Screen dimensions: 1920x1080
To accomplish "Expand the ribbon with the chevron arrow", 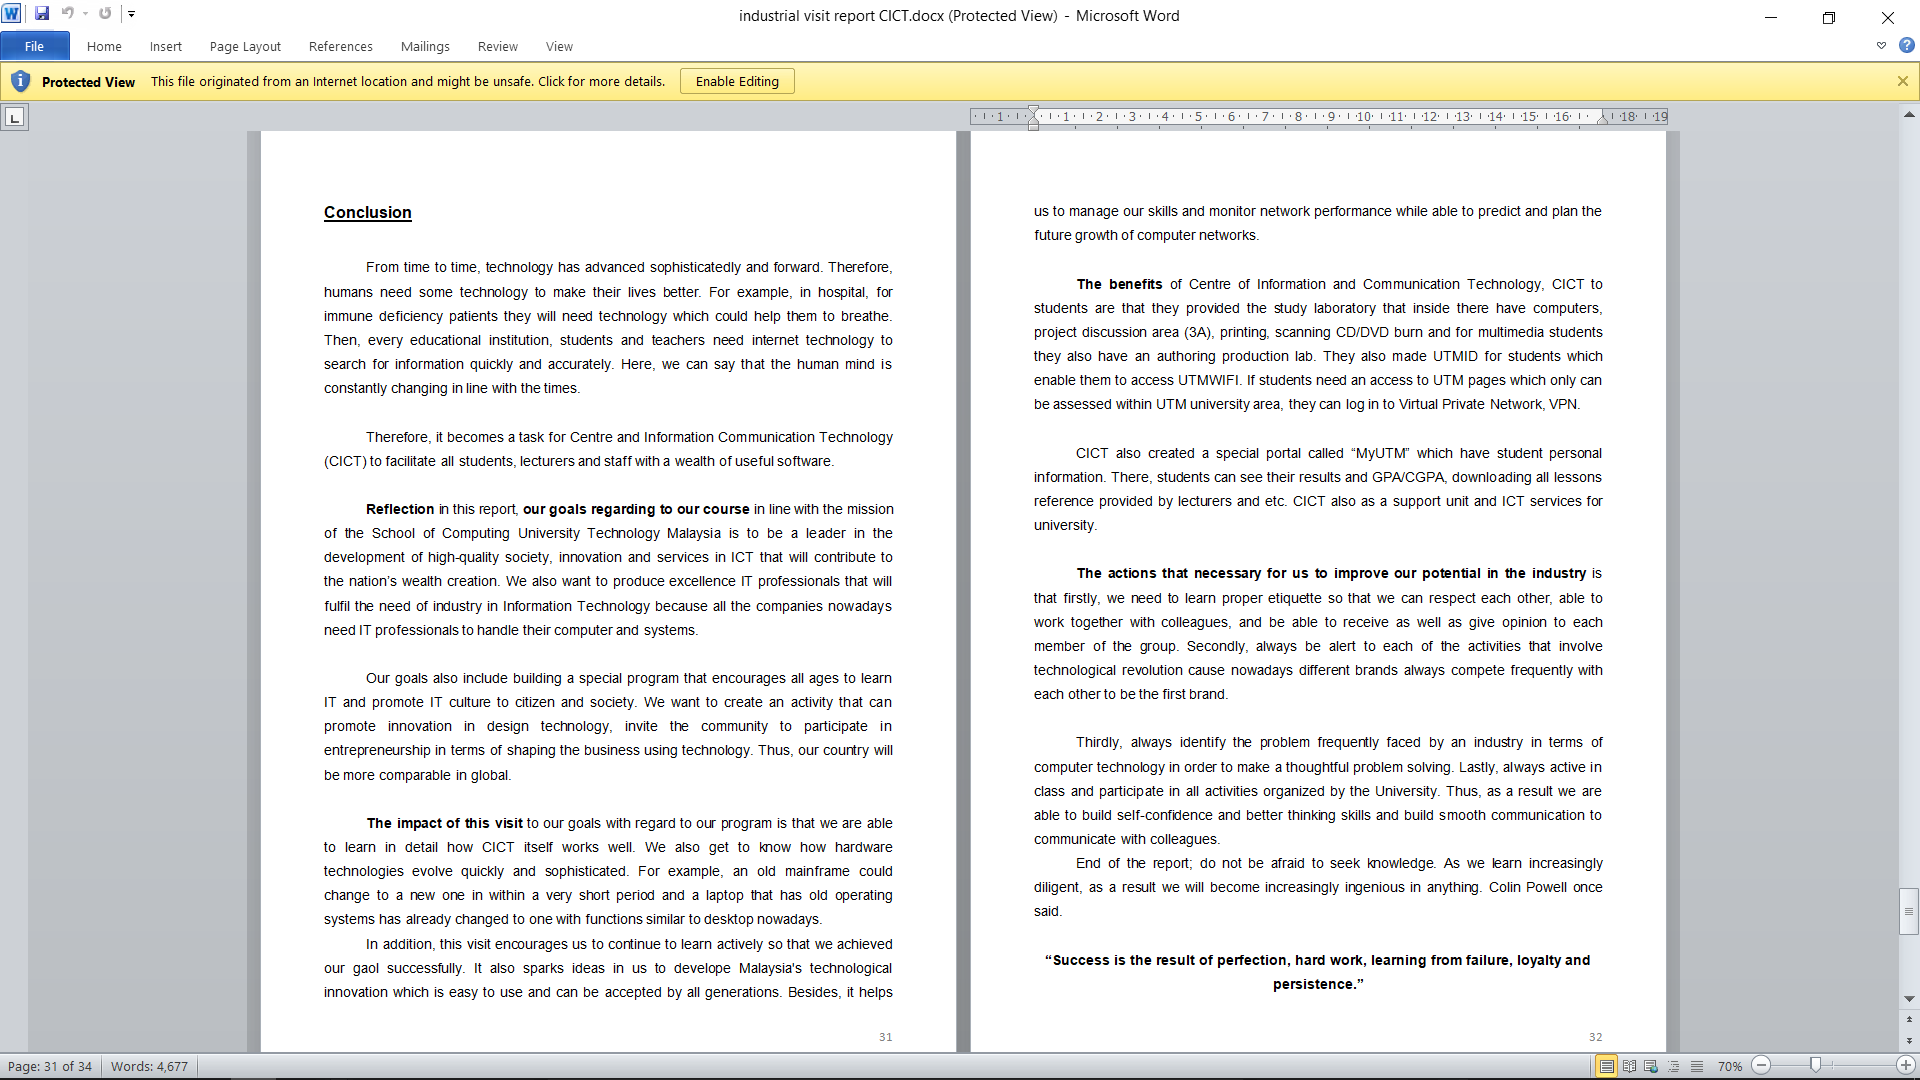I will point(1881,45).
